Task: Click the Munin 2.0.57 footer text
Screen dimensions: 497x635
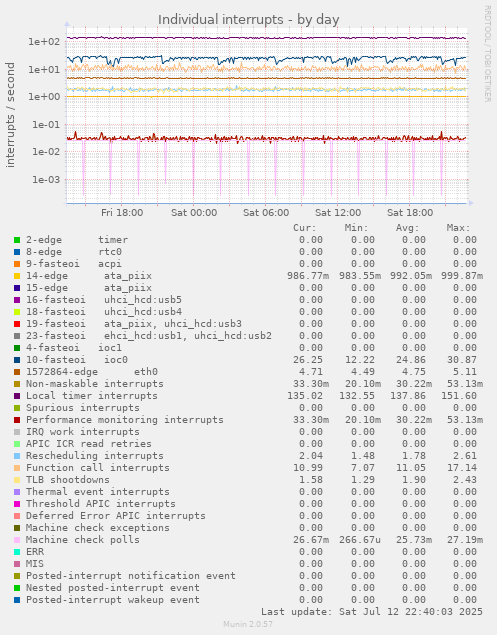Action: click(248, 624)
